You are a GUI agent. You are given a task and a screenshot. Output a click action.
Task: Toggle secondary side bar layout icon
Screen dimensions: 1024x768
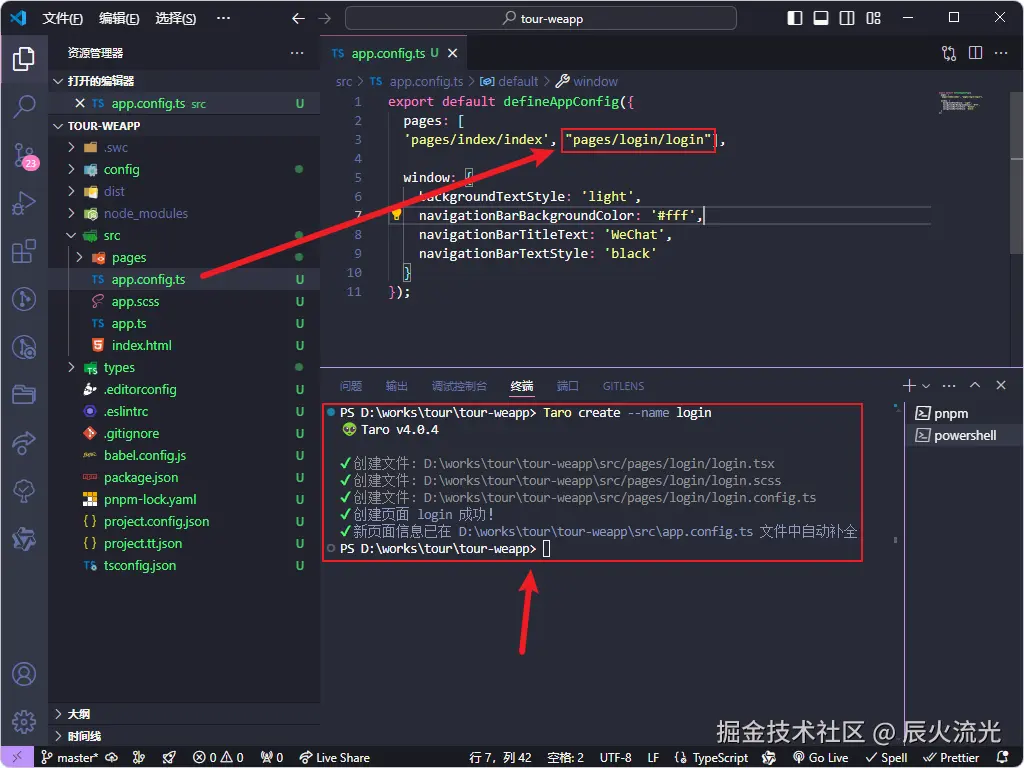pyautogui.click(x=847, y=18)
